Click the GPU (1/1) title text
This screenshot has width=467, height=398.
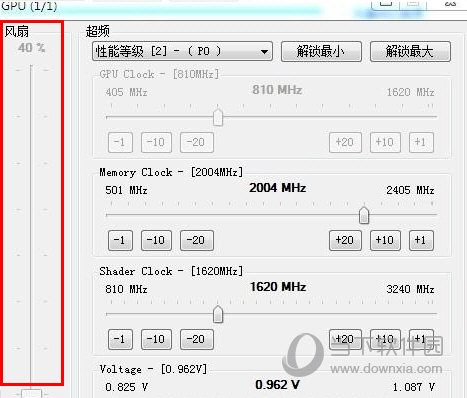point(29,6)
